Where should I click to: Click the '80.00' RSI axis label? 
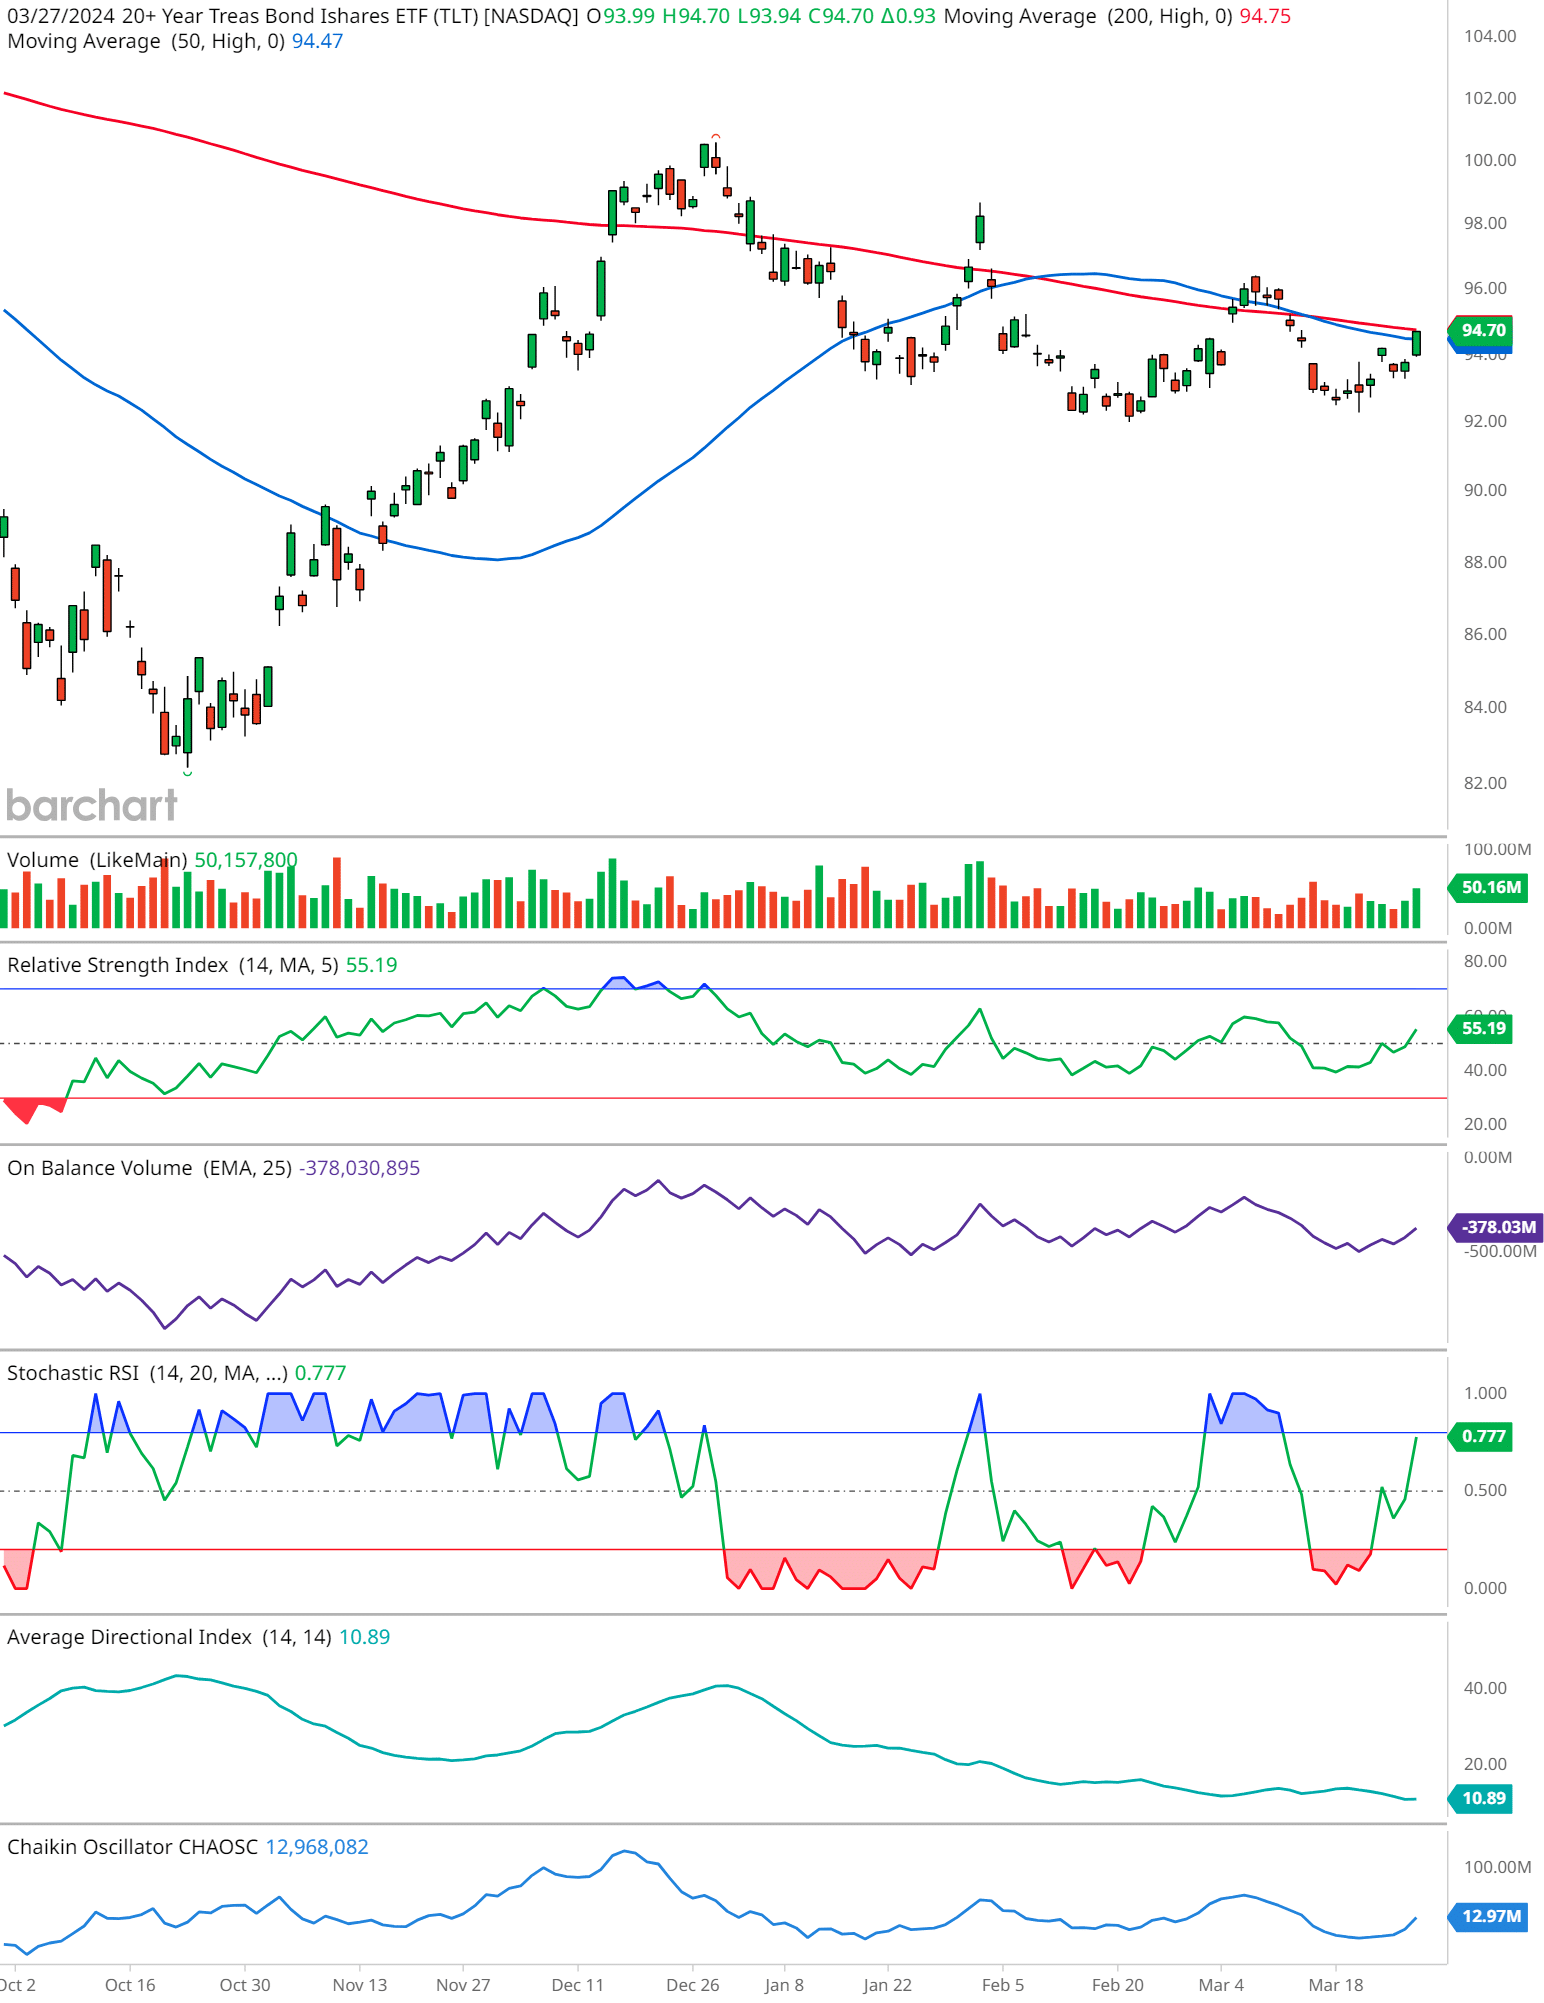pyautogui.click(x=1485, y=961)
